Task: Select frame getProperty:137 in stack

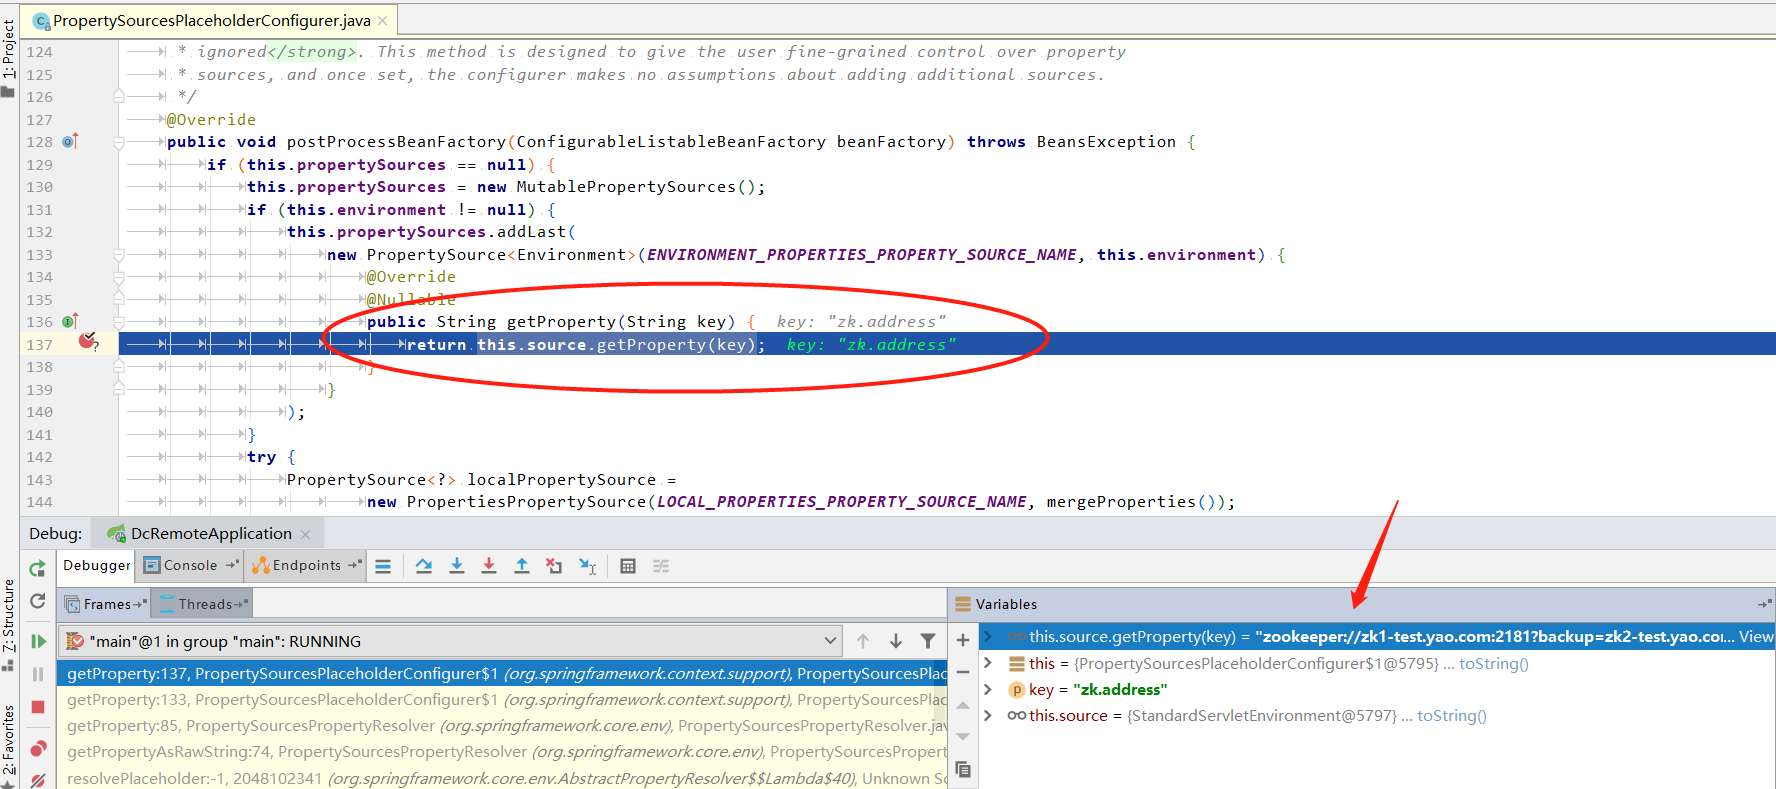Action: (x=502, y=674)
